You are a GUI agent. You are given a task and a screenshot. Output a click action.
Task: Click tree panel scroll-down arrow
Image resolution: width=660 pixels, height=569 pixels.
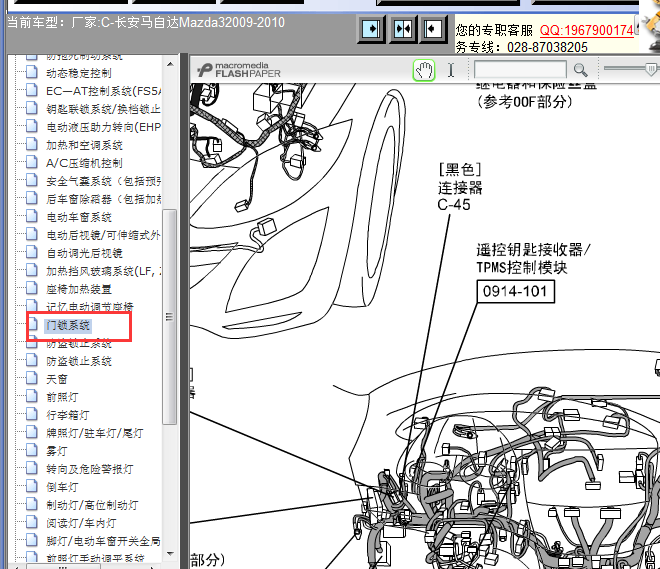tap(170, 554)
